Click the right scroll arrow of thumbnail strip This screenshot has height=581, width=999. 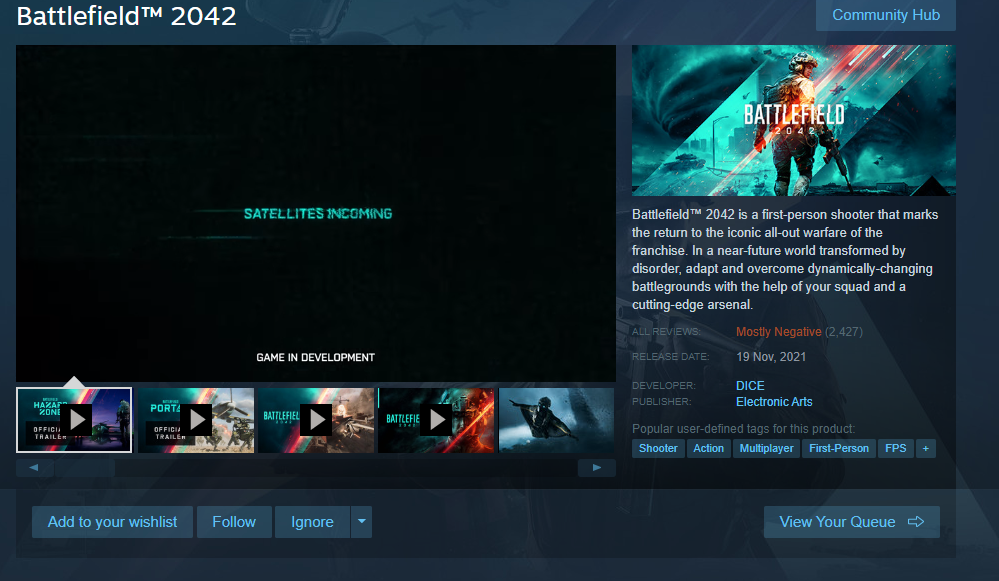(x=596, y=468)
